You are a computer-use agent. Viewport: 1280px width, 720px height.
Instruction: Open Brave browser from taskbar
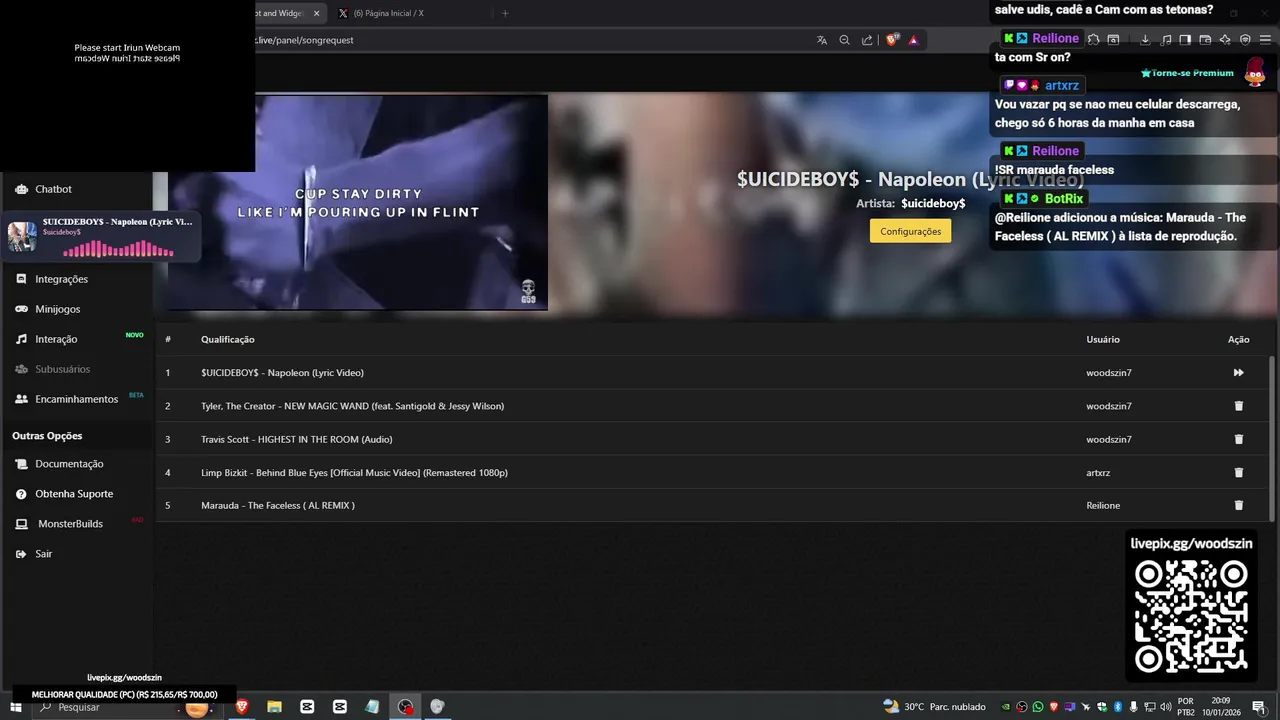(241, 707)
